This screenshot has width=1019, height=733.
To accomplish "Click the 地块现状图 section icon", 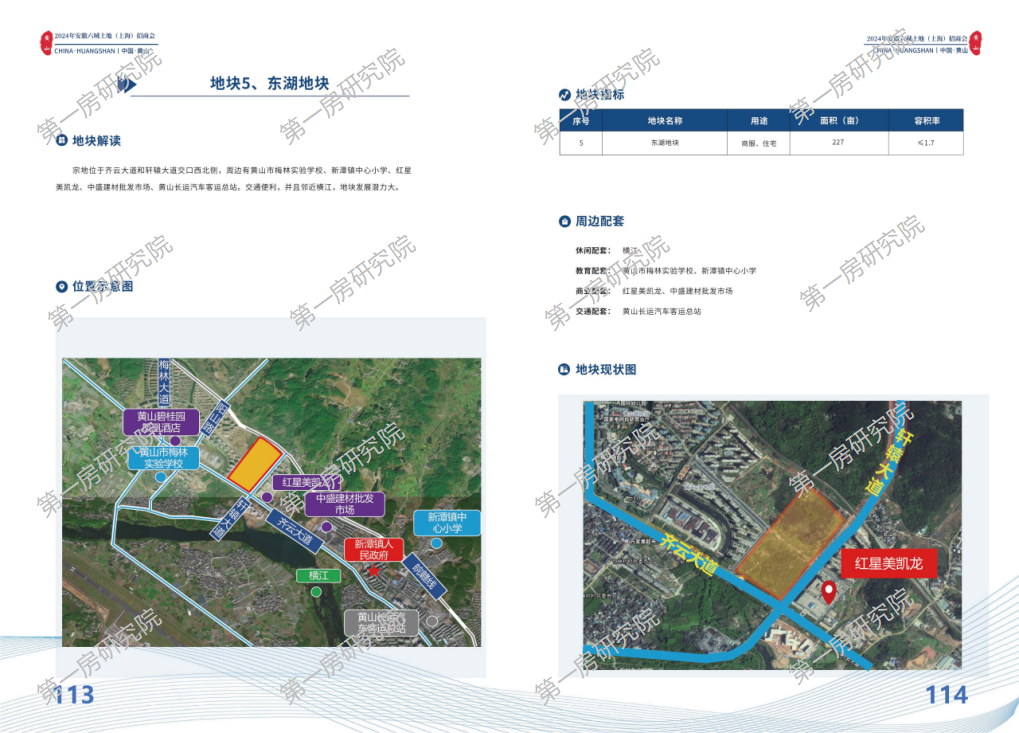I will [x=565, y=370].
